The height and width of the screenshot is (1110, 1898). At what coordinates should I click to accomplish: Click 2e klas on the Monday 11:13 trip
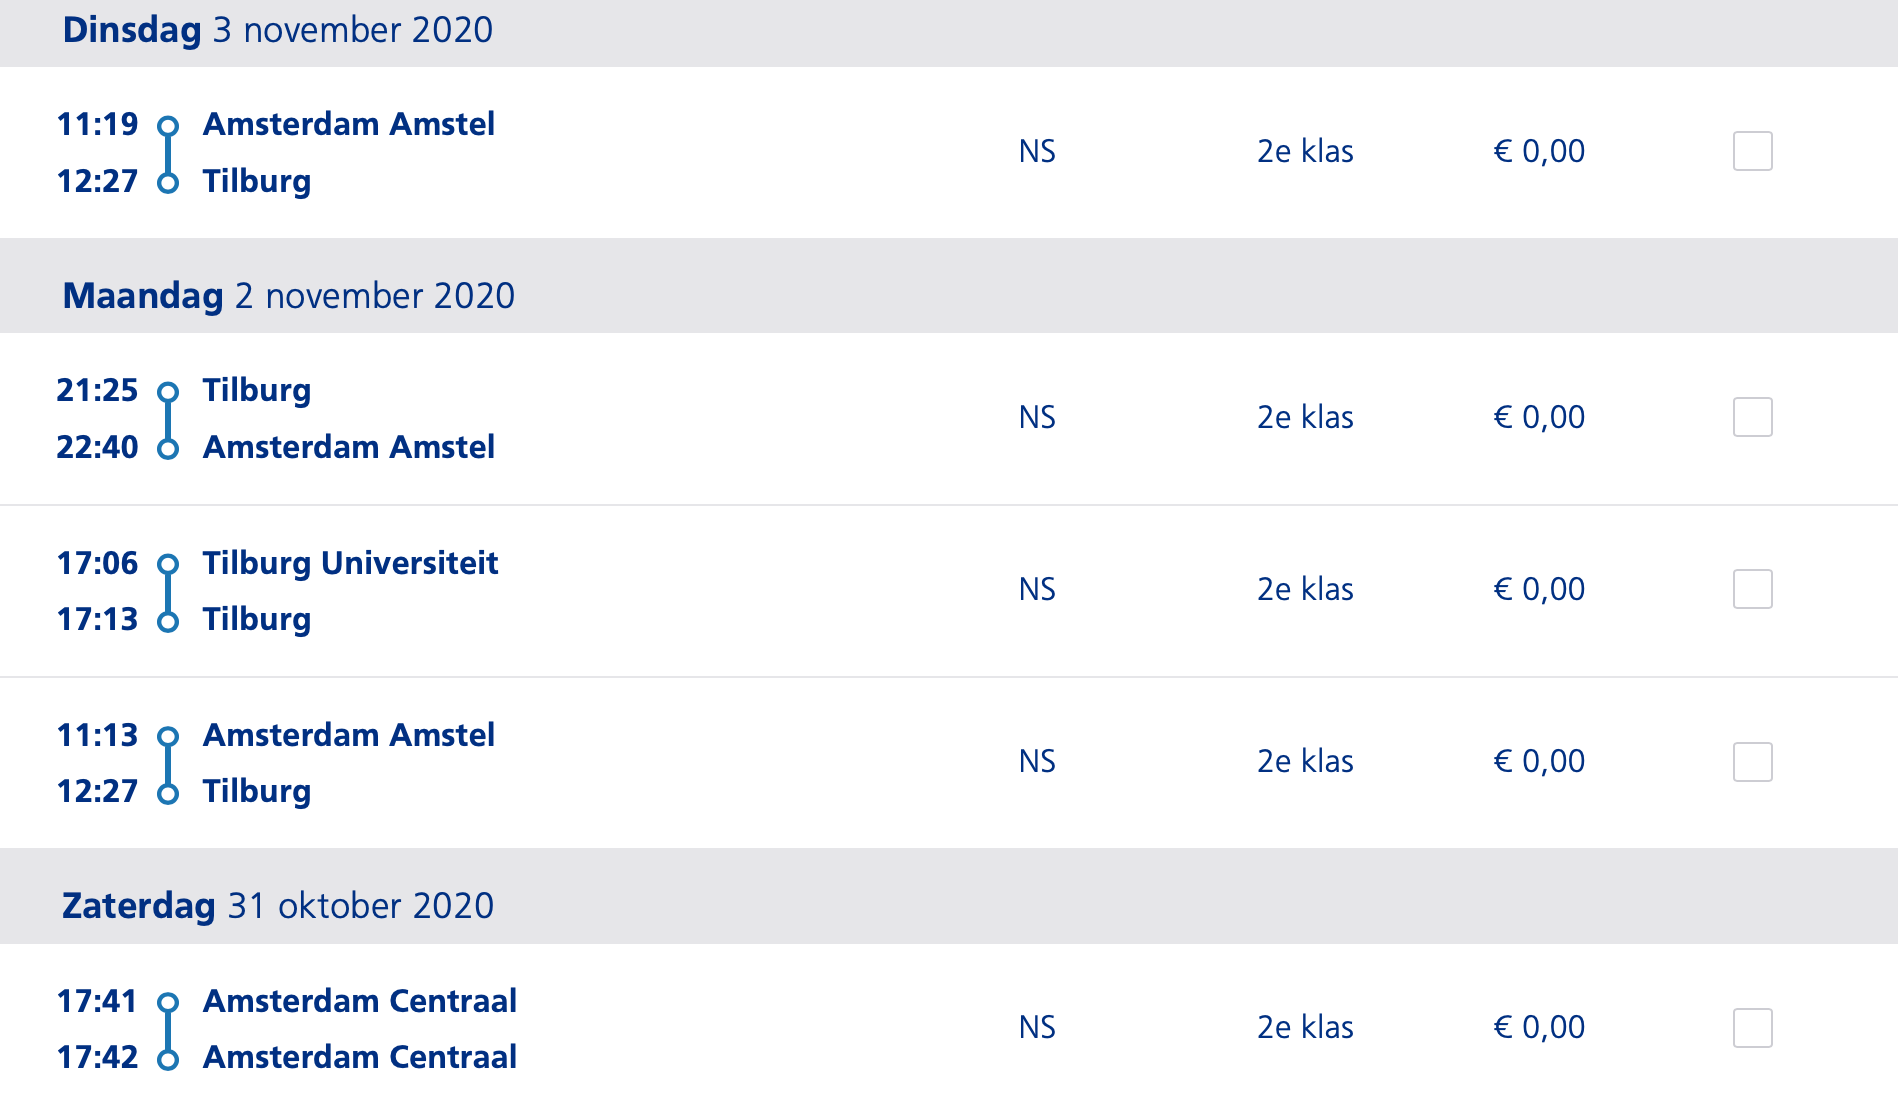[x=1305, y=761]
